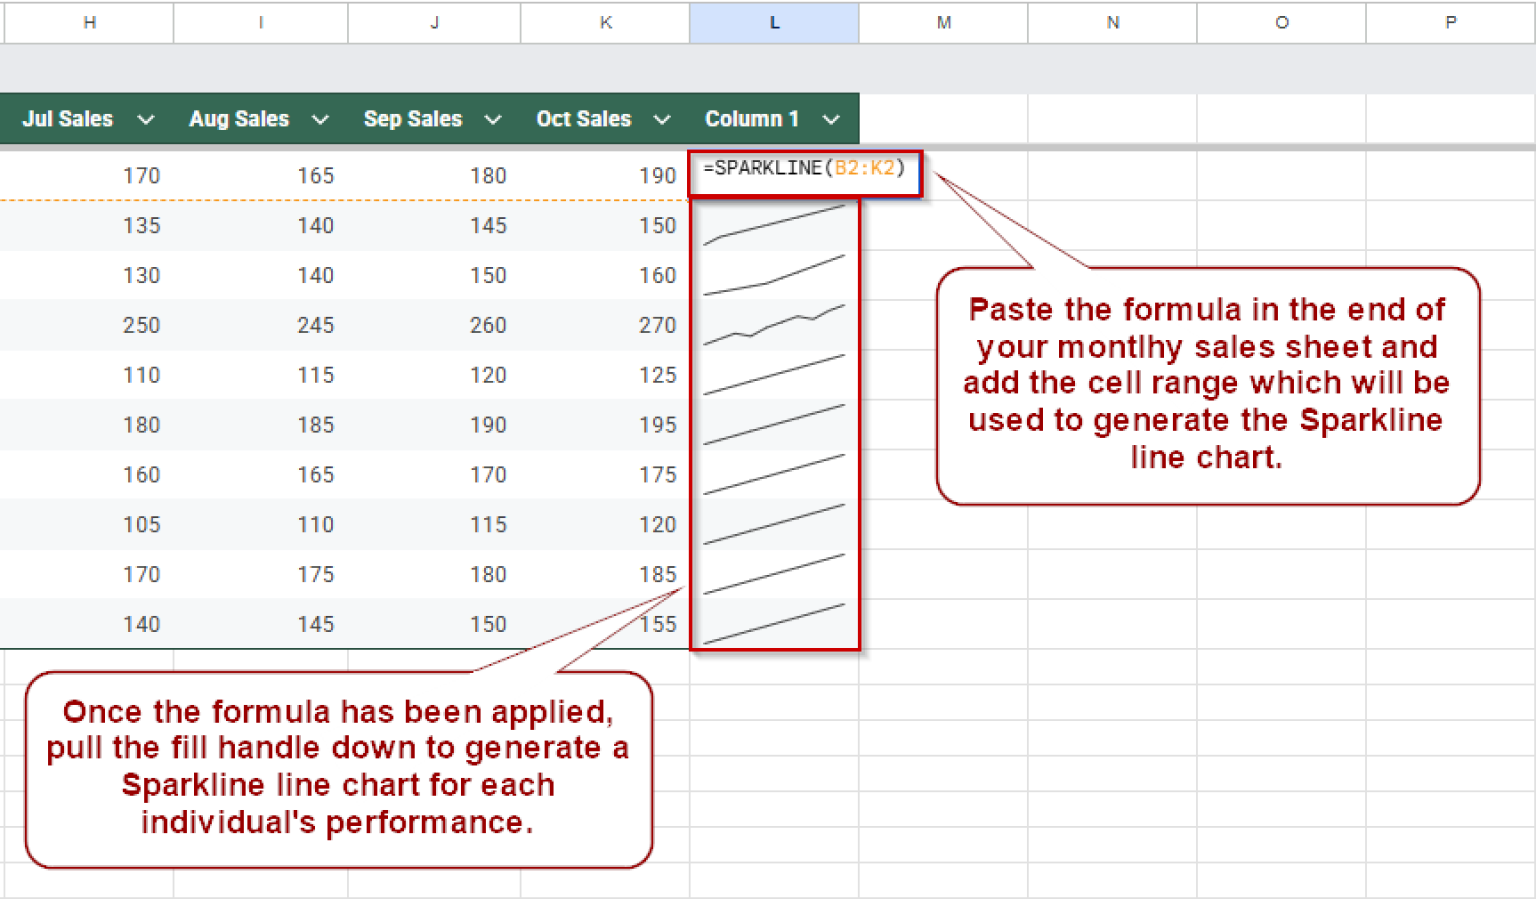This screenshot has height=899, width=1536.
Task: Select column L header
Action: [773, 22]
